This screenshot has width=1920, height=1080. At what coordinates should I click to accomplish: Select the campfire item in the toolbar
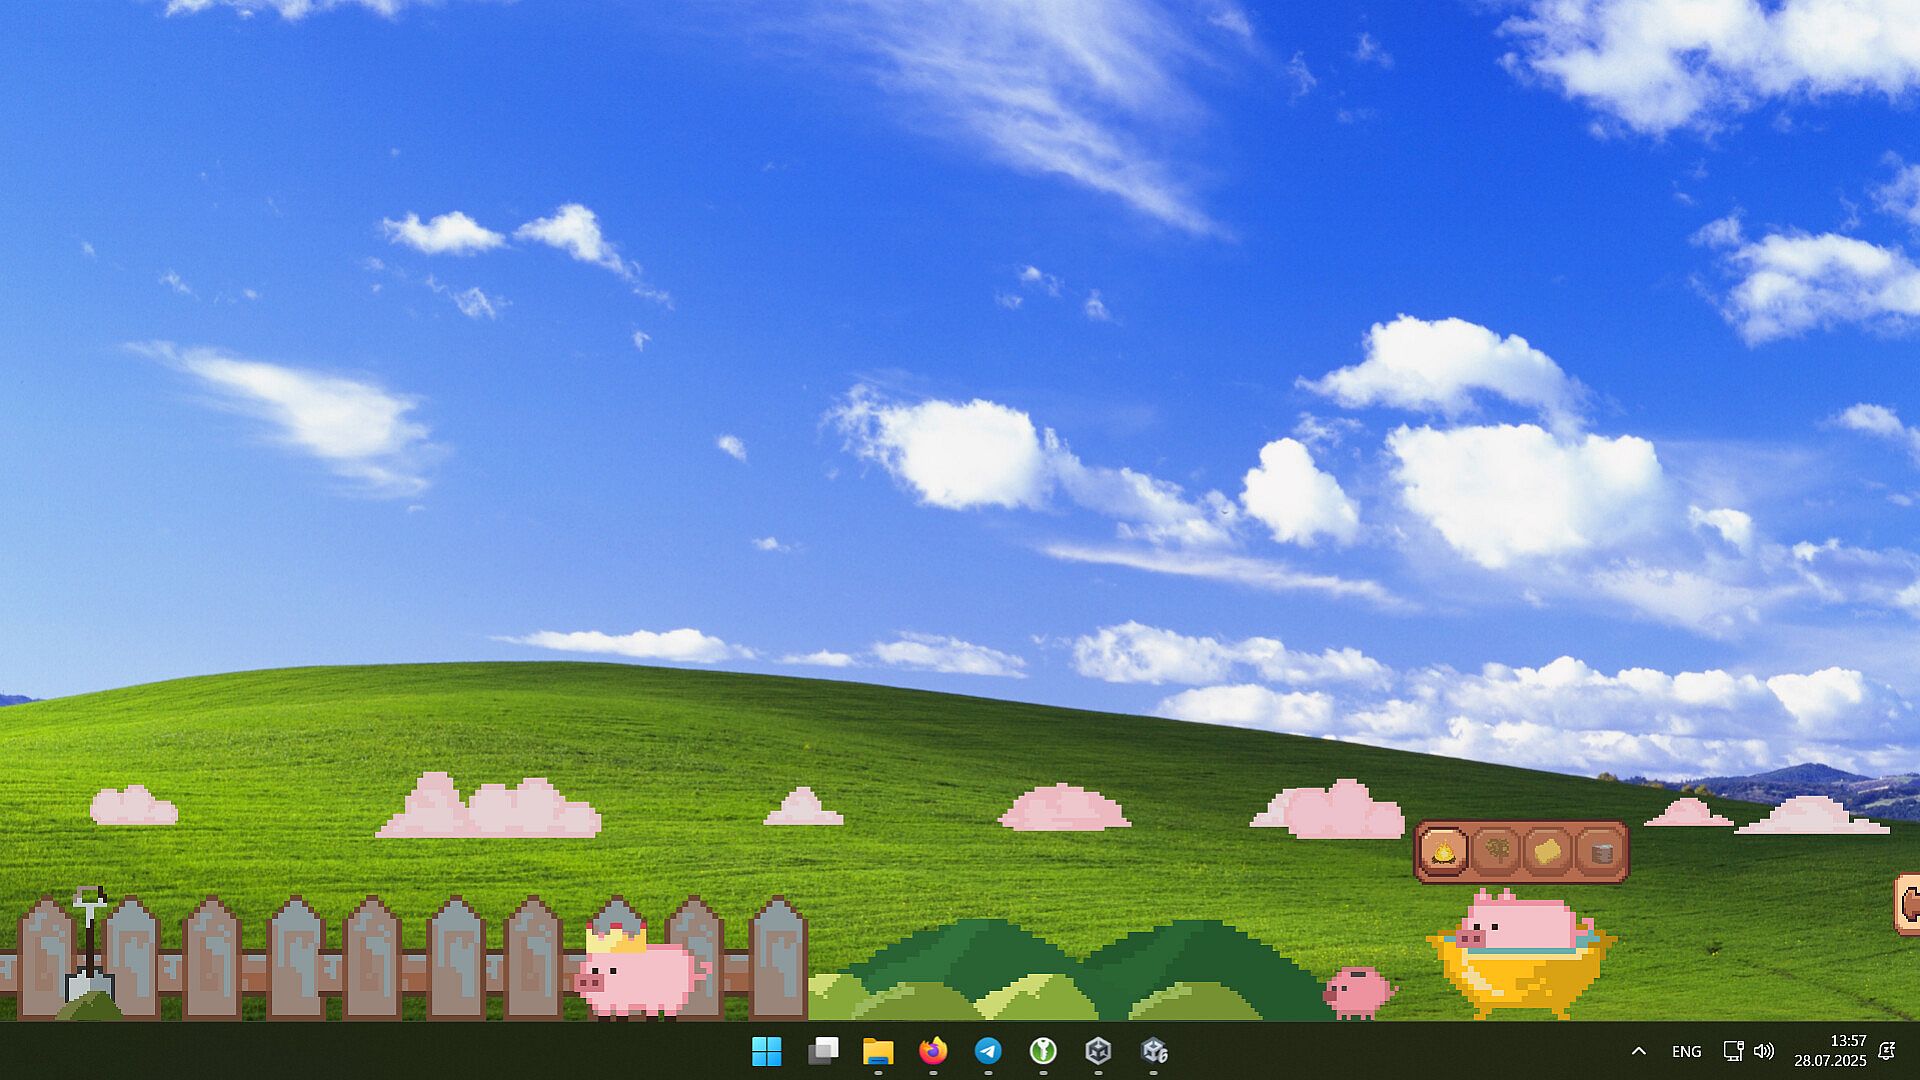1443,852
